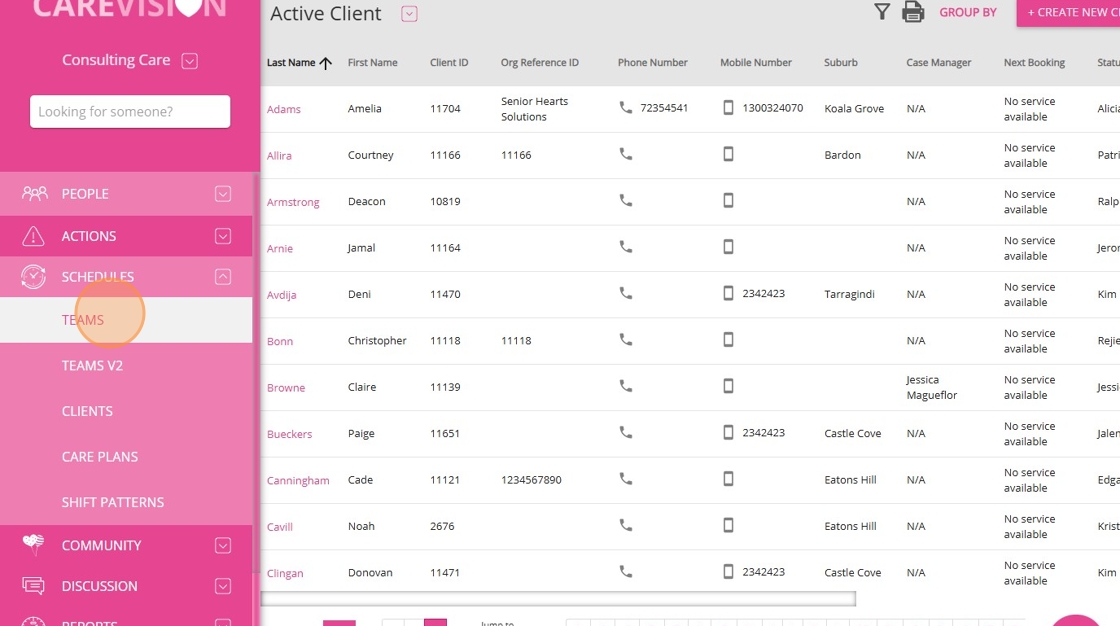Screen dimensions: 1120x626
Task: Open the Active Client view dropdown
Action: coord(409,14)
